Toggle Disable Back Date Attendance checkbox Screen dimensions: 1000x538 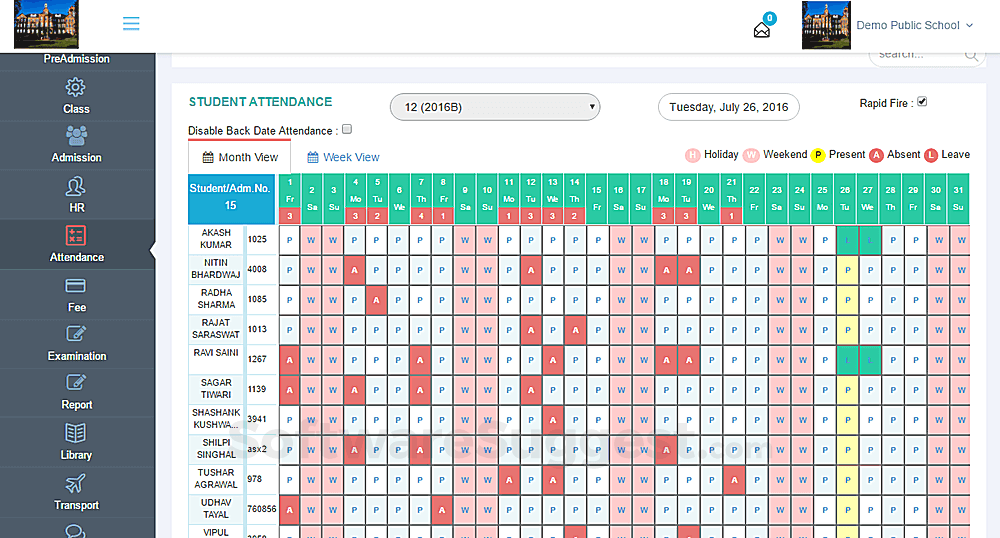[347, 129]
